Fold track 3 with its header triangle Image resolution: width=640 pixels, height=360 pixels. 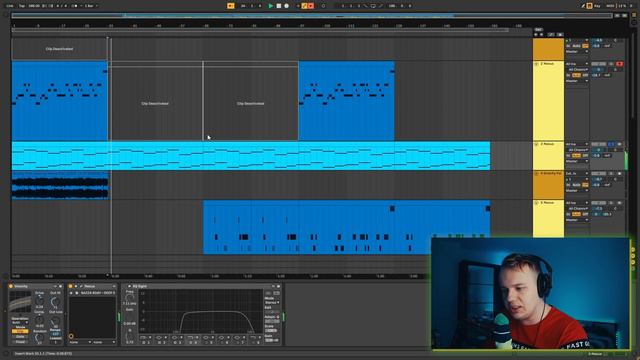tap(536, 144)
